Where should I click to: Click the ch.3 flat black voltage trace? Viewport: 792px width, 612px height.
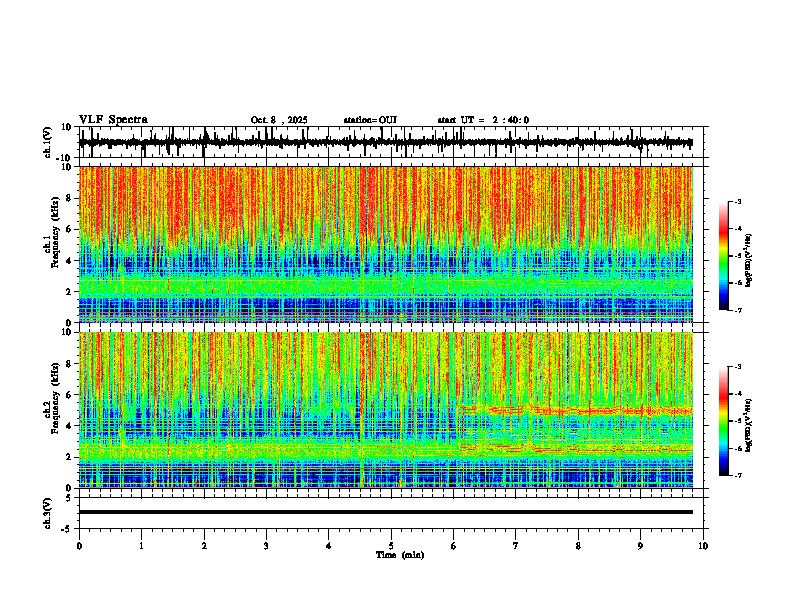tap(386, 512)
